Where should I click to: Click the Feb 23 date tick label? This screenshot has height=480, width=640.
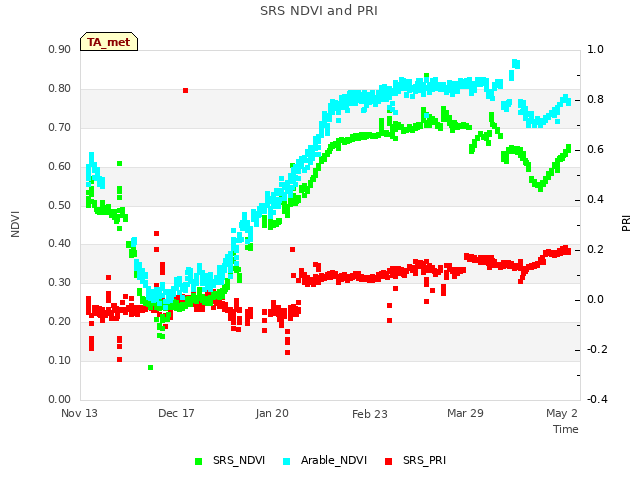tap(369, 414)
